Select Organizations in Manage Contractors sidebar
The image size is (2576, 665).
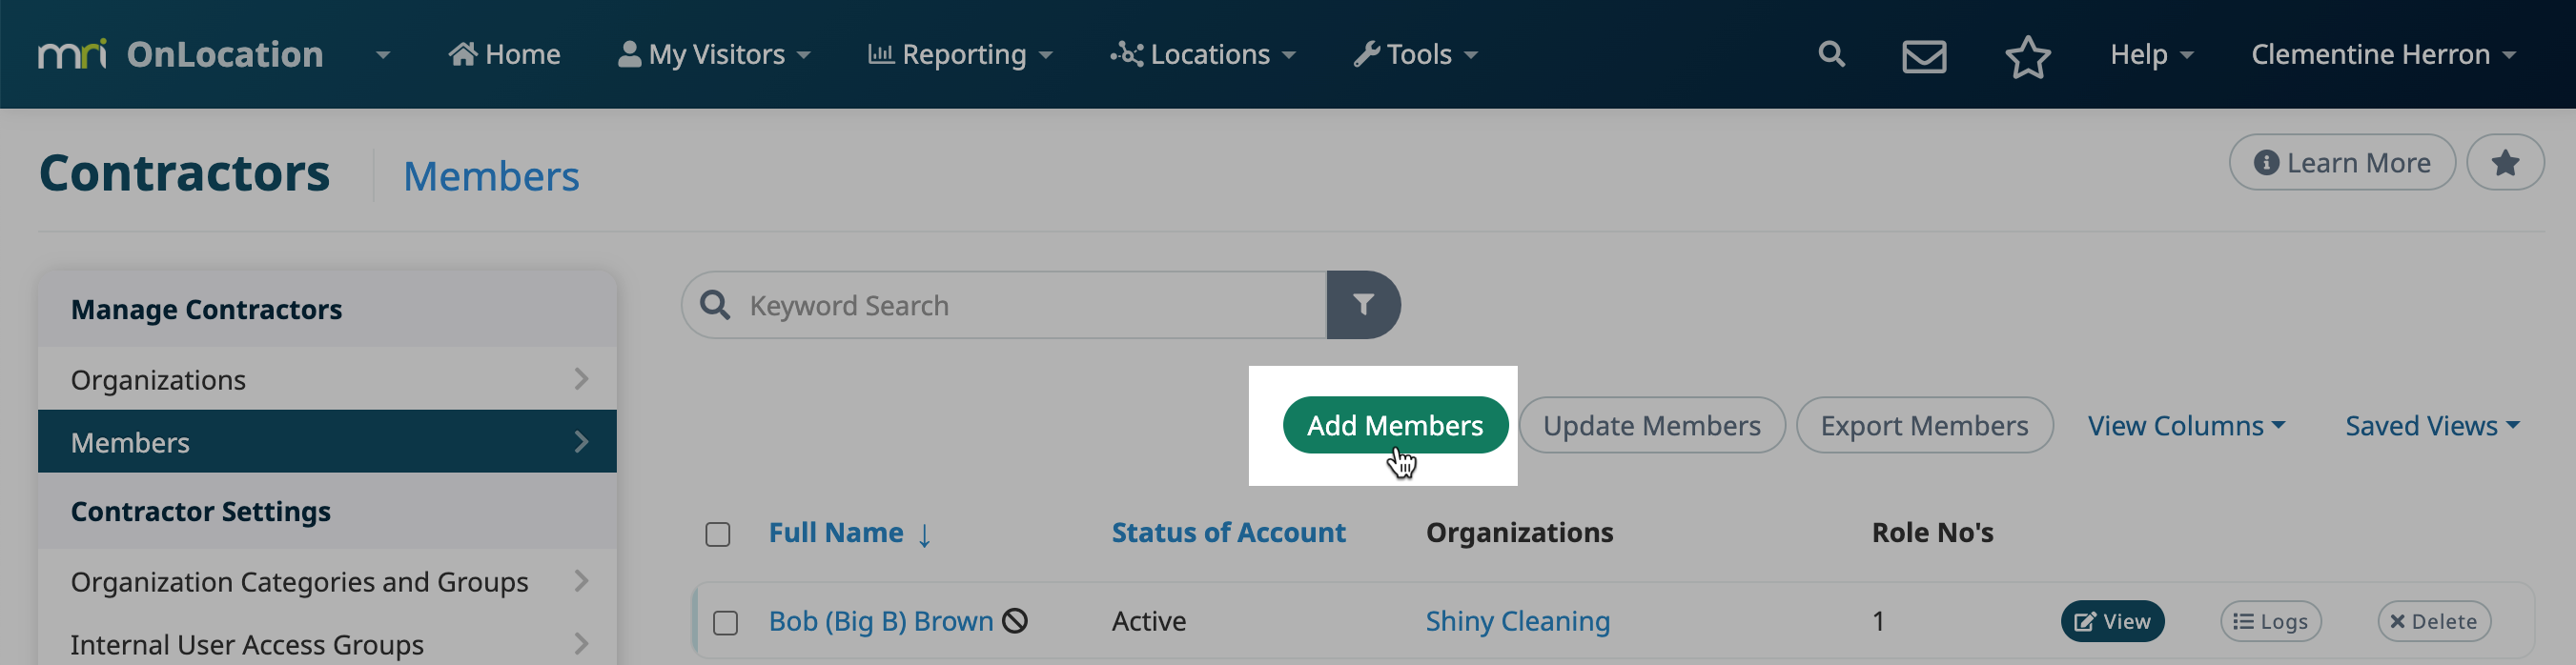(327, 379)
